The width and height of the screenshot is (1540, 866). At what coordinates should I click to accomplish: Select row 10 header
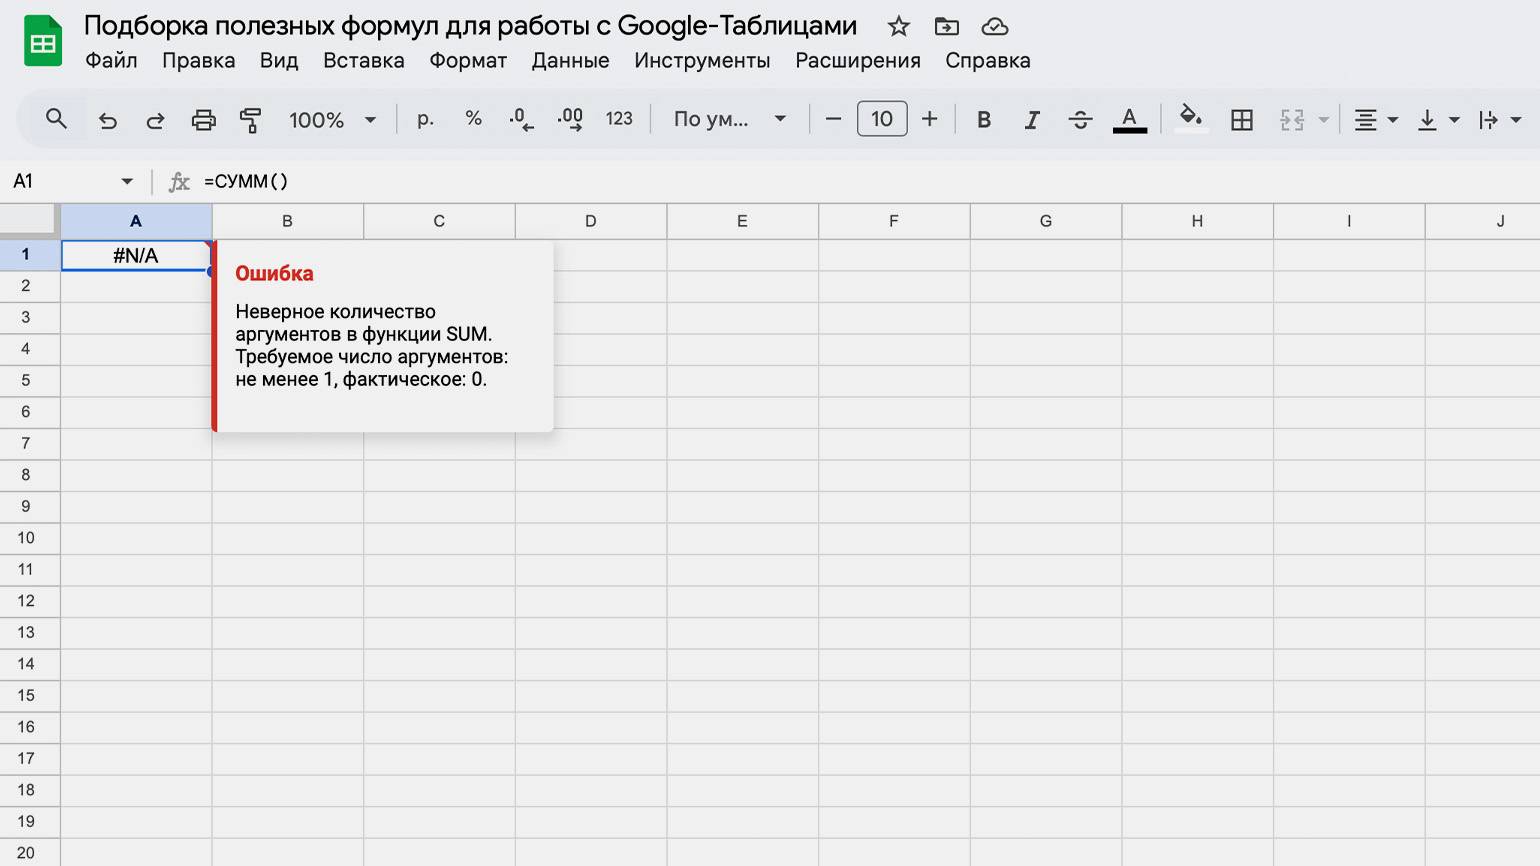point(30,538)
